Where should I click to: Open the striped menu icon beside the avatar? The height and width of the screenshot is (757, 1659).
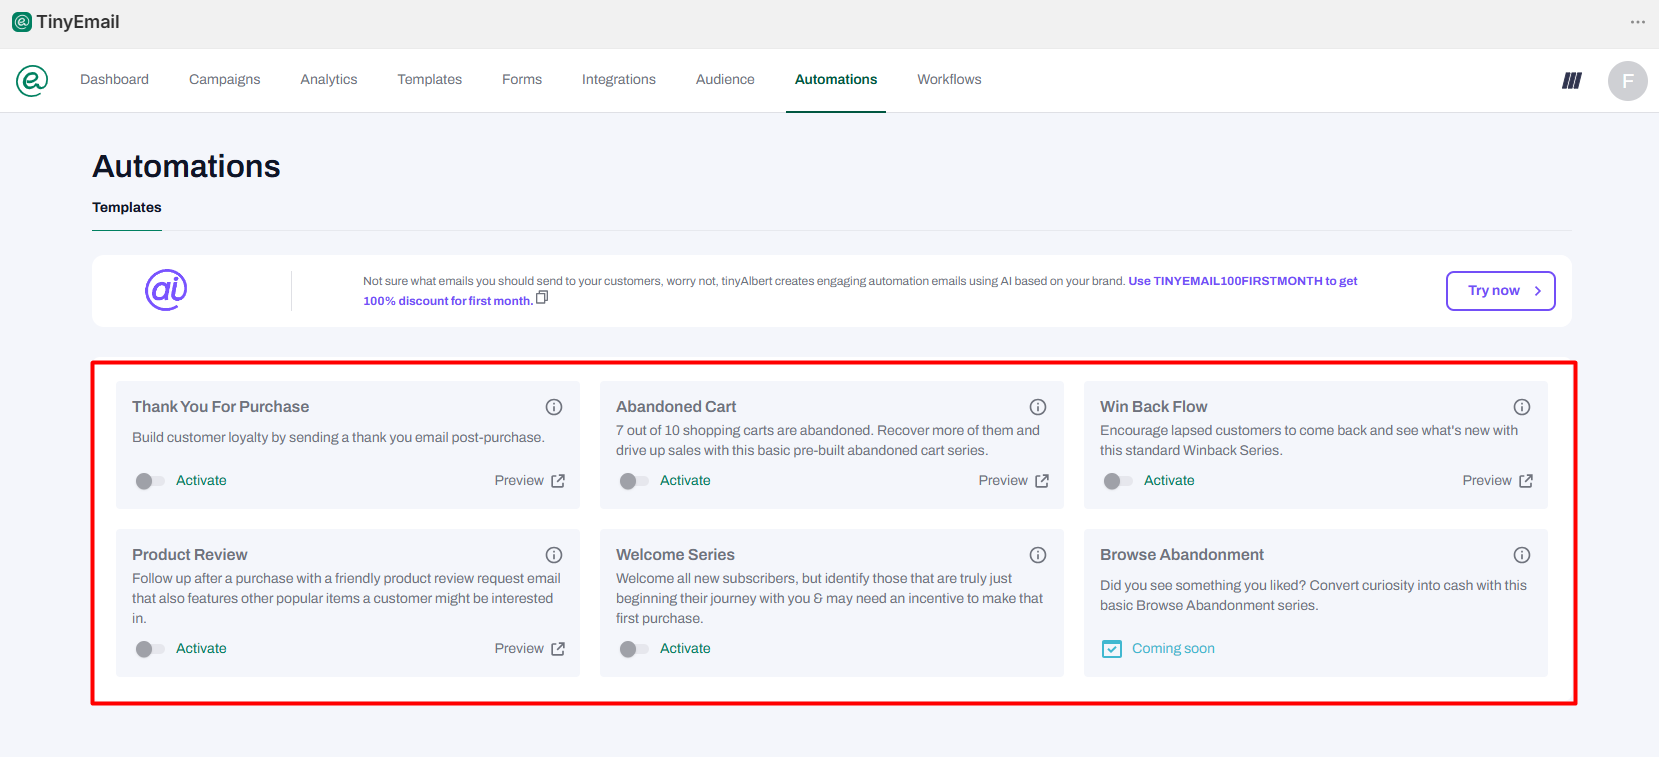(1572, 80)
